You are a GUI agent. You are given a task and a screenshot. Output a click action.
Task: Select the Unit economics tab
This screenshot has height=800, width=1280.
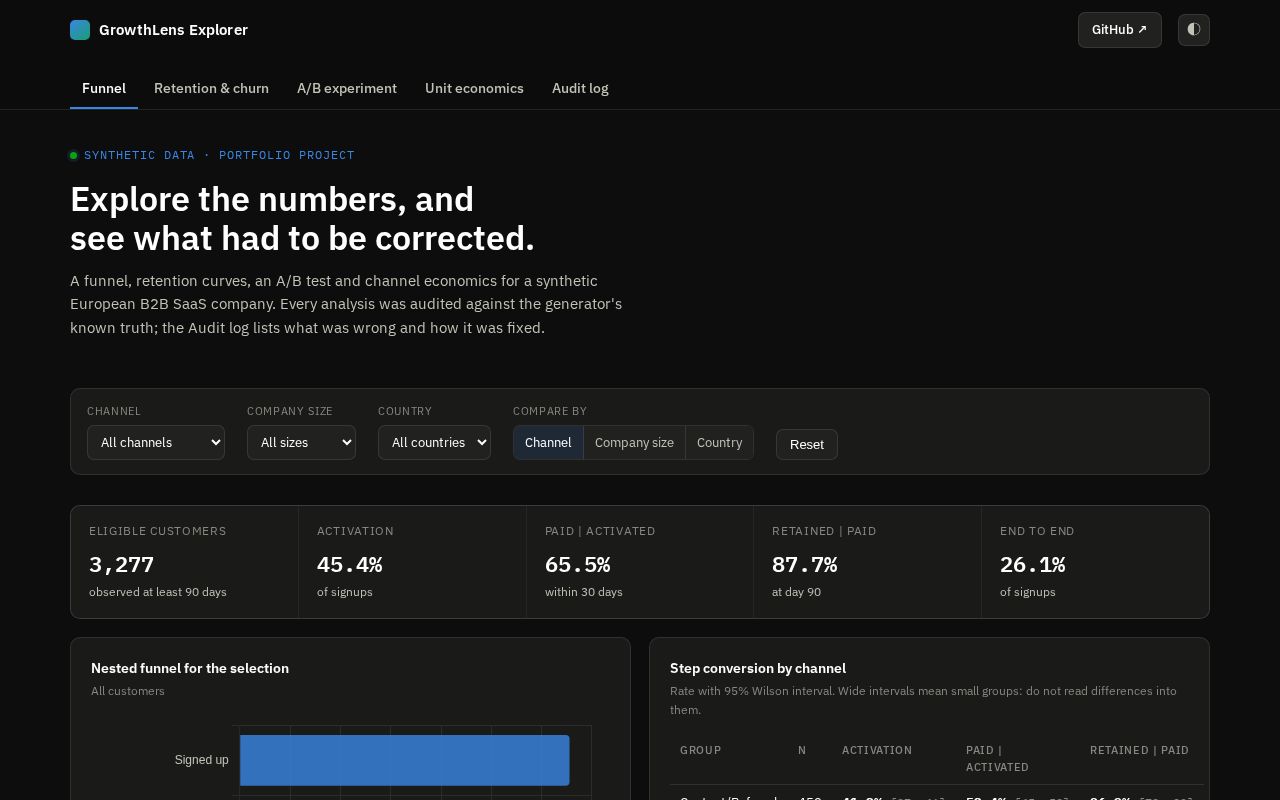click(x=474, y=88)
